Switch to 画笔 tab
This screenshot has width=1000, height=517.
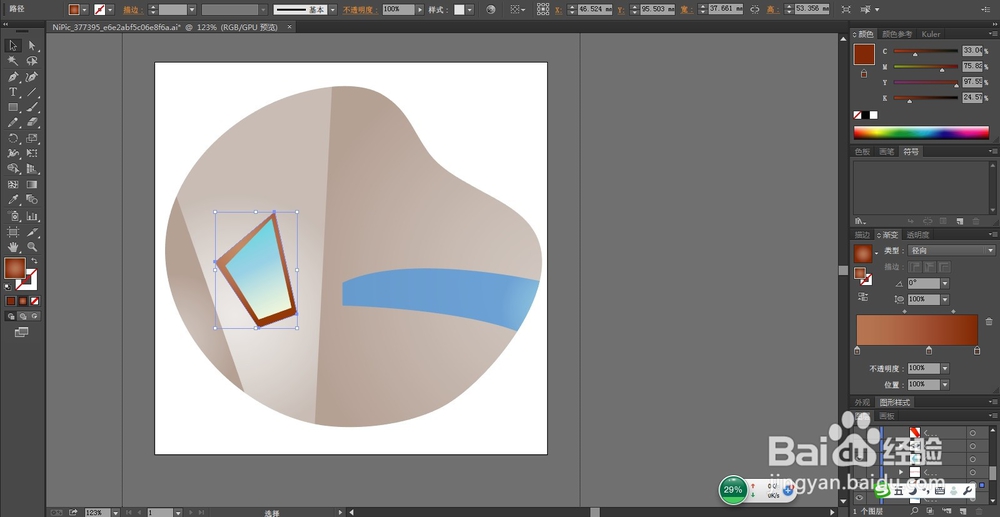(x=886, y=152)
